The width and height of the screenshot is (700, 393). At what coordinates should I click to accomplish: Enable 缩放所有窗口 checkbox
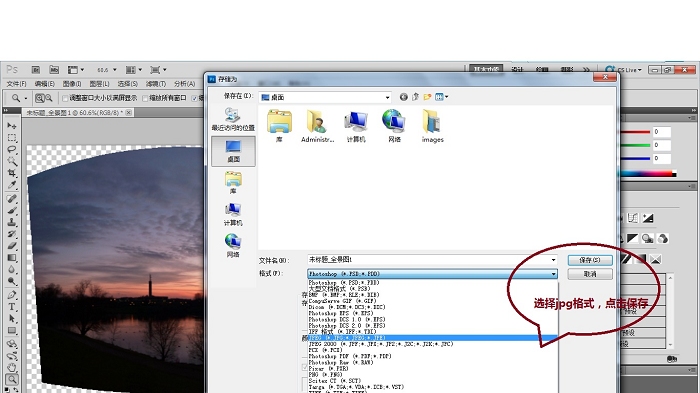pyautogui.click(x=145, y=98)
